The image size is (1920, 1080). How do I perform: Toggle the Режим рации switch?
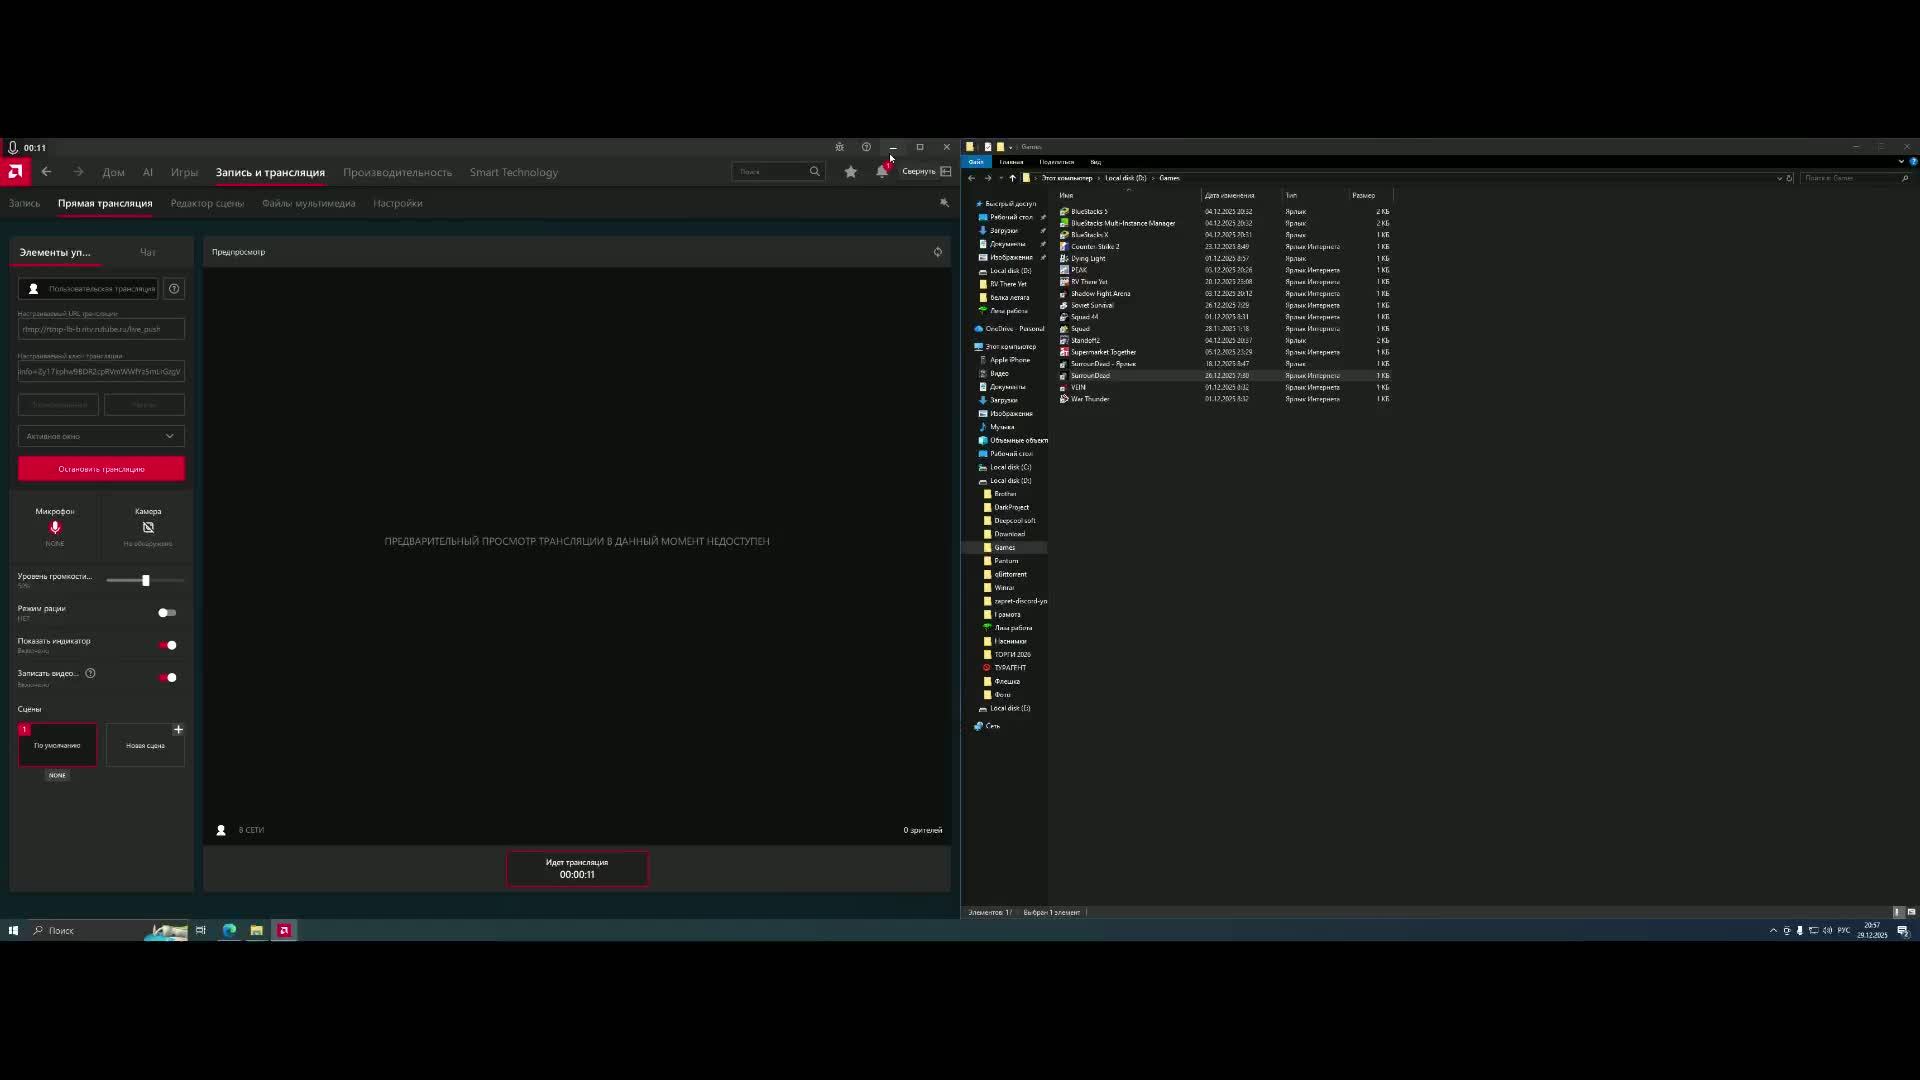point(167,613)
